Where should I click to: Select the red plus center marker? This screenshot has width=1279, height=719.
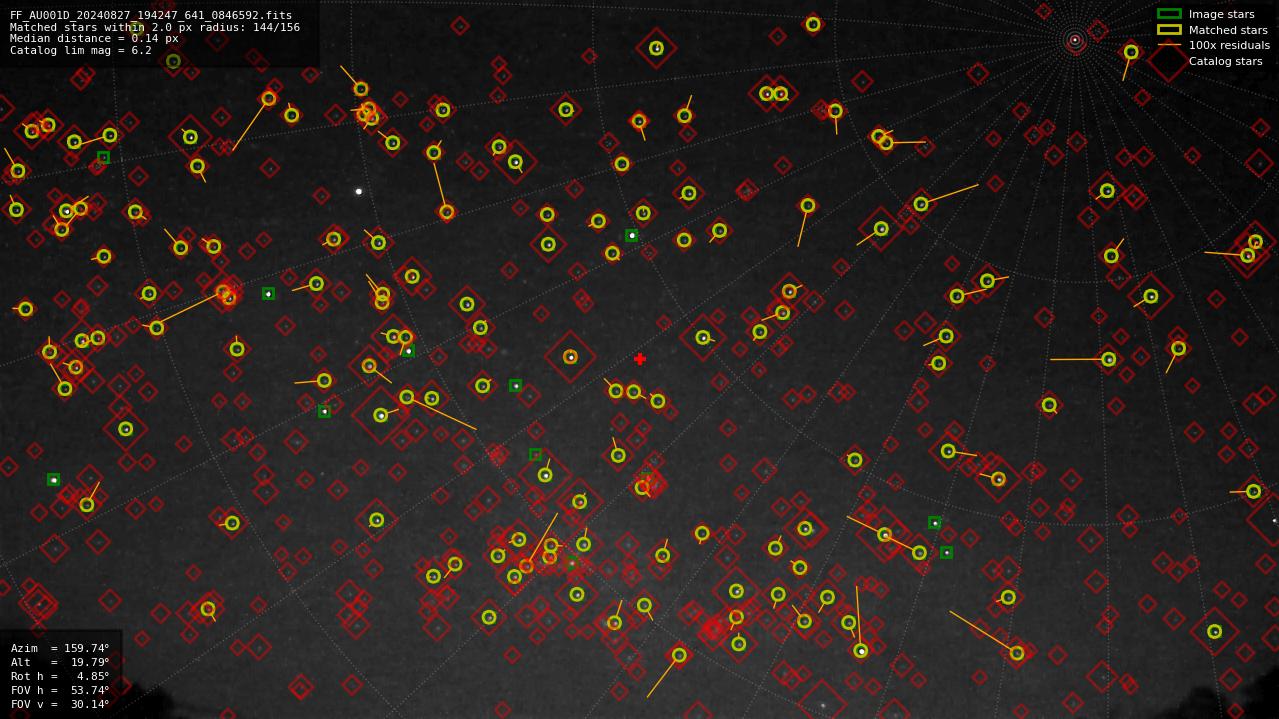point(640,359)
